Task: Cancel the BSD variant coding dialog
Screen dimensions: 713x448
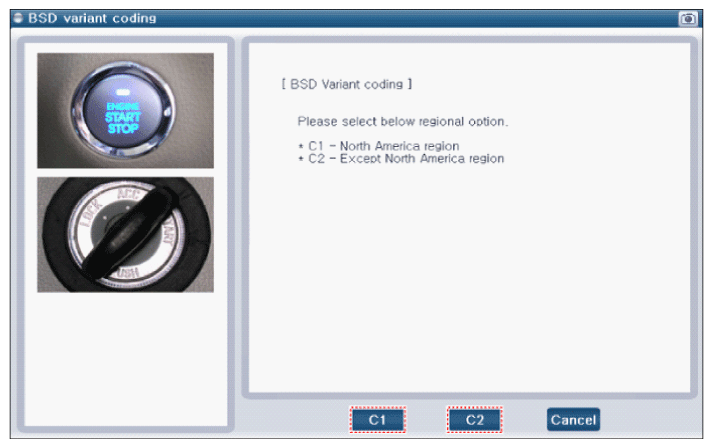Action: click(573, 420)
